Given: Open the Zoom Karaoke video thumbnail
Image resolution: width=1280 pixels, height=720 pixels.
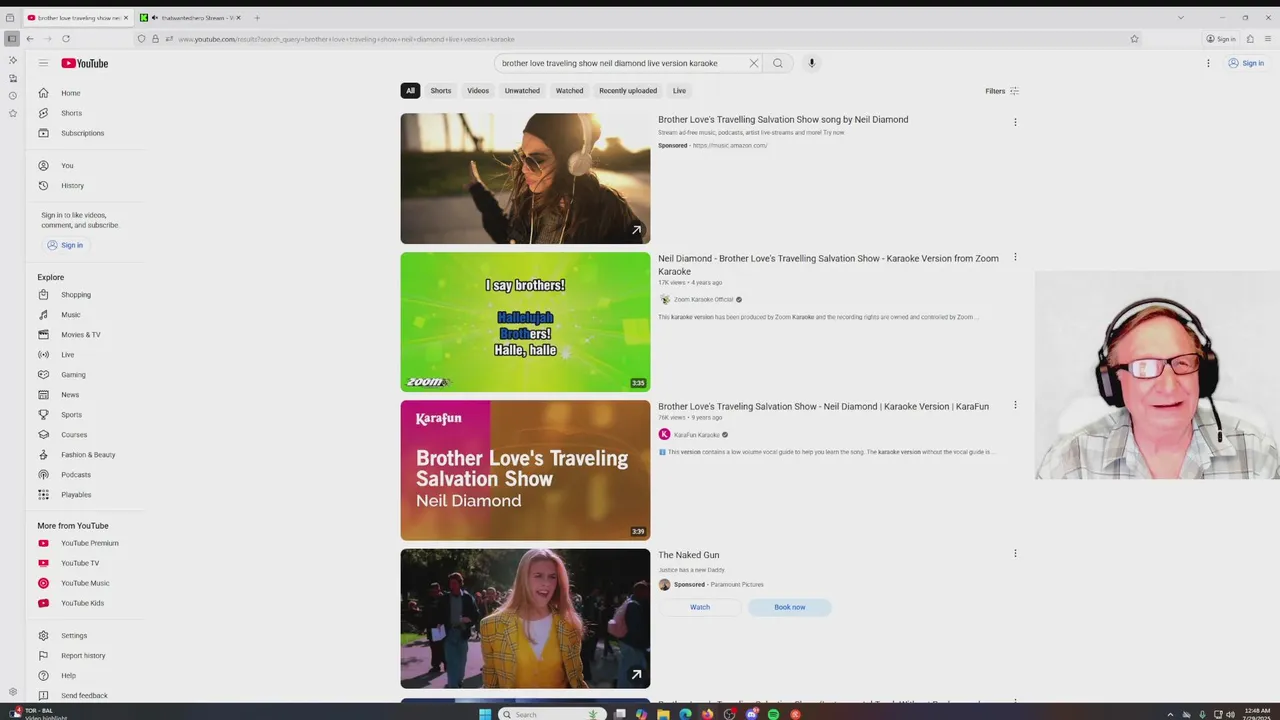Looking at the screenshot, I should 525,322.
